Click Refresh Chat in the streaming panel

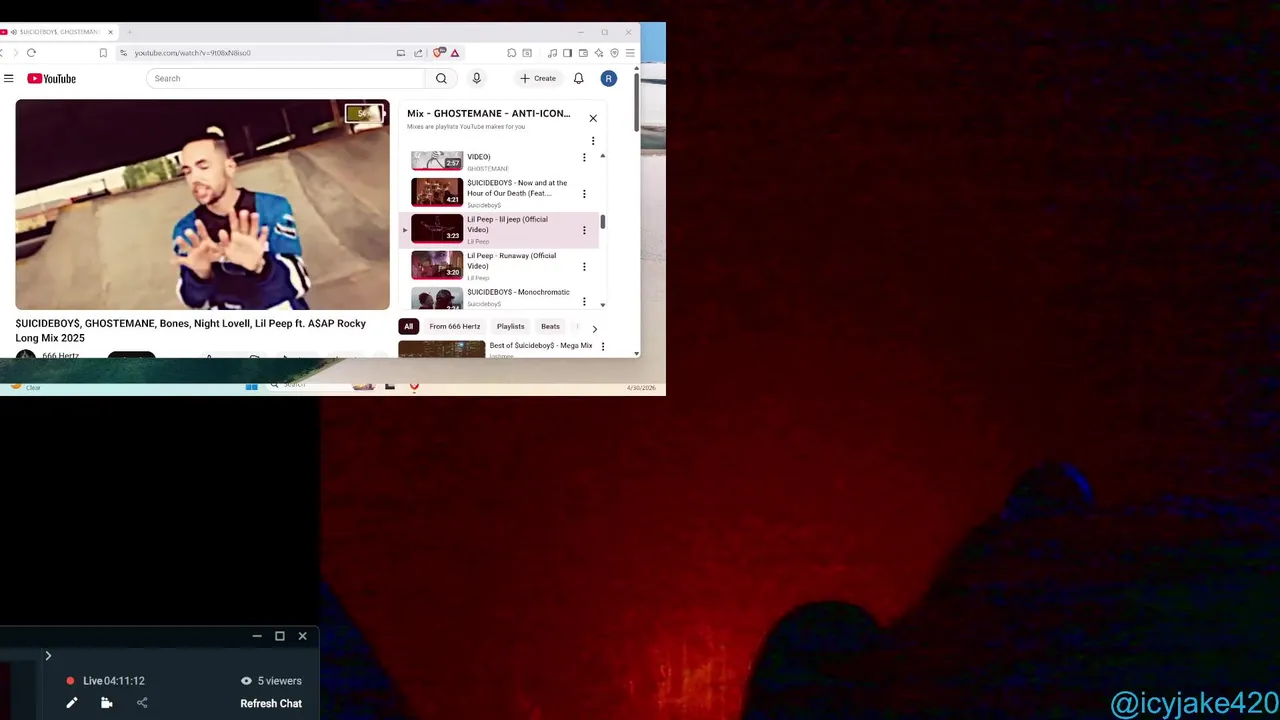pyautogui.click(x=271, y=703)
